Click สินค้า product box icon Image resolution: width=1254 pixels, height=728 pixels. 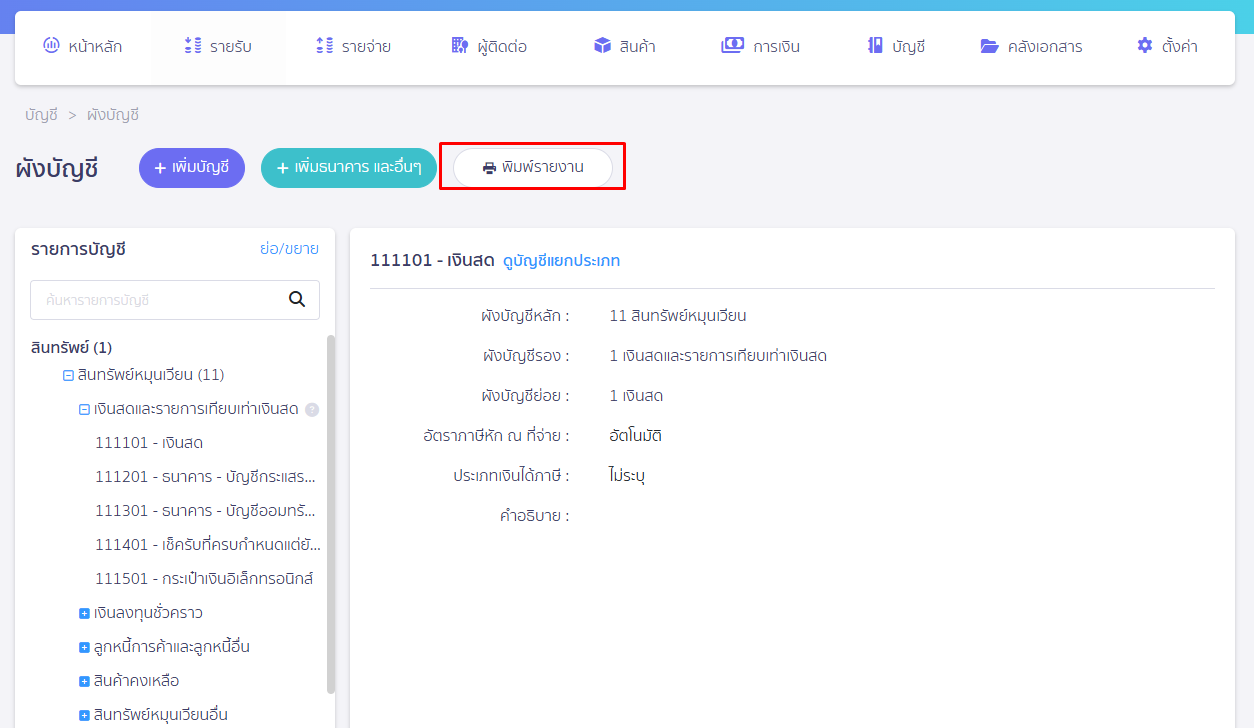(x=602, y=46)
